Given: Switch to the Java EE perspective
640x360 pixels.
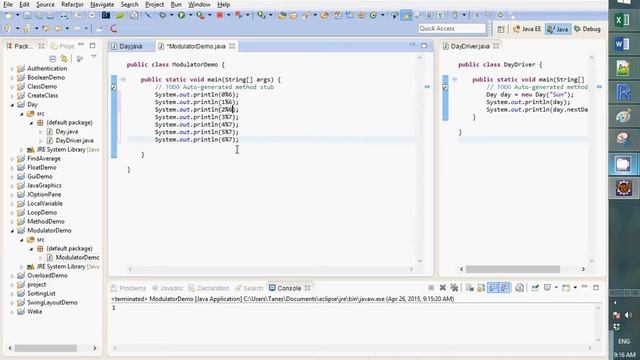Looking at the screenshot, I should tap(527, 29).
